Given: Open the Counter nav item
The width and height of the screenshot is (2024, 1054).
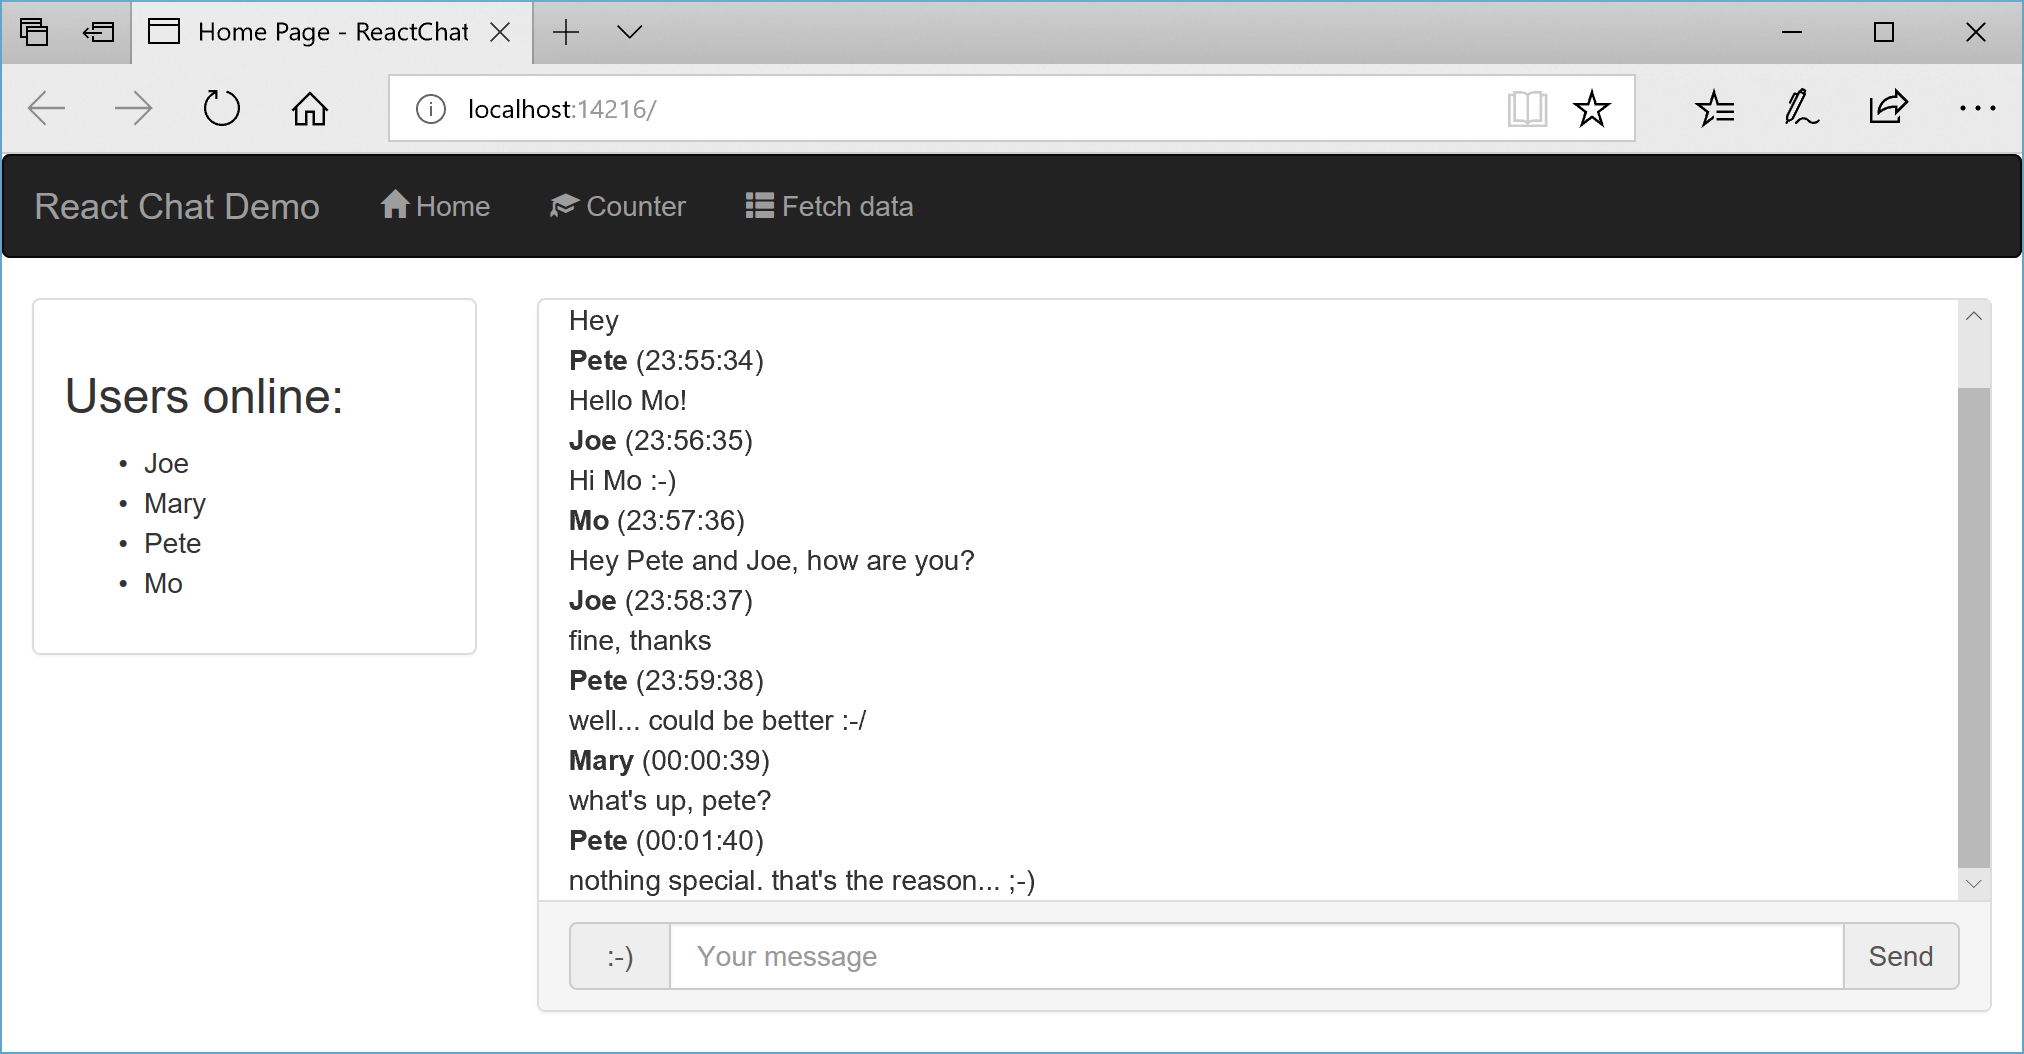Looking at the screenshot, I should coord(618,206).
